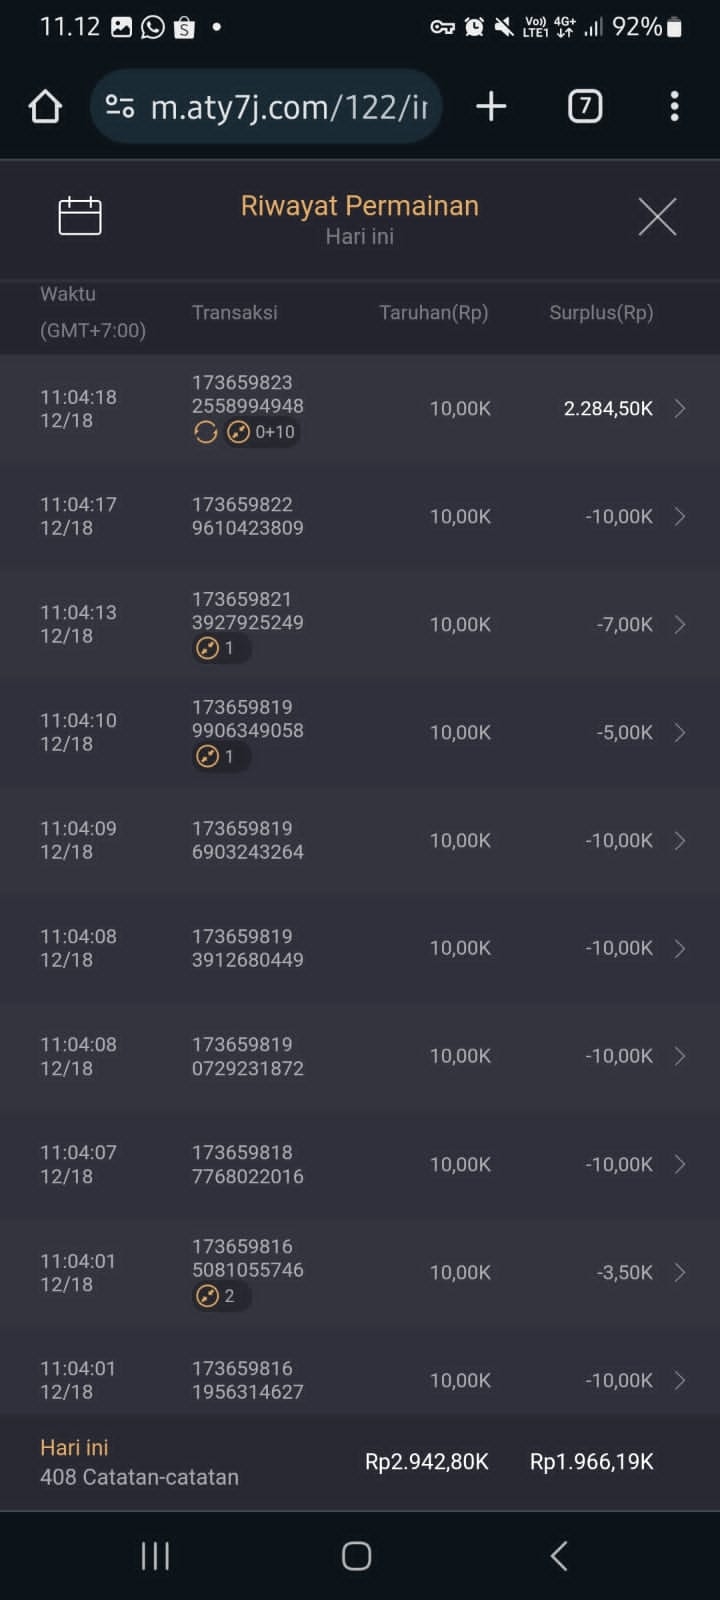Tap the free spin badge 0+10

click(262, 432)
